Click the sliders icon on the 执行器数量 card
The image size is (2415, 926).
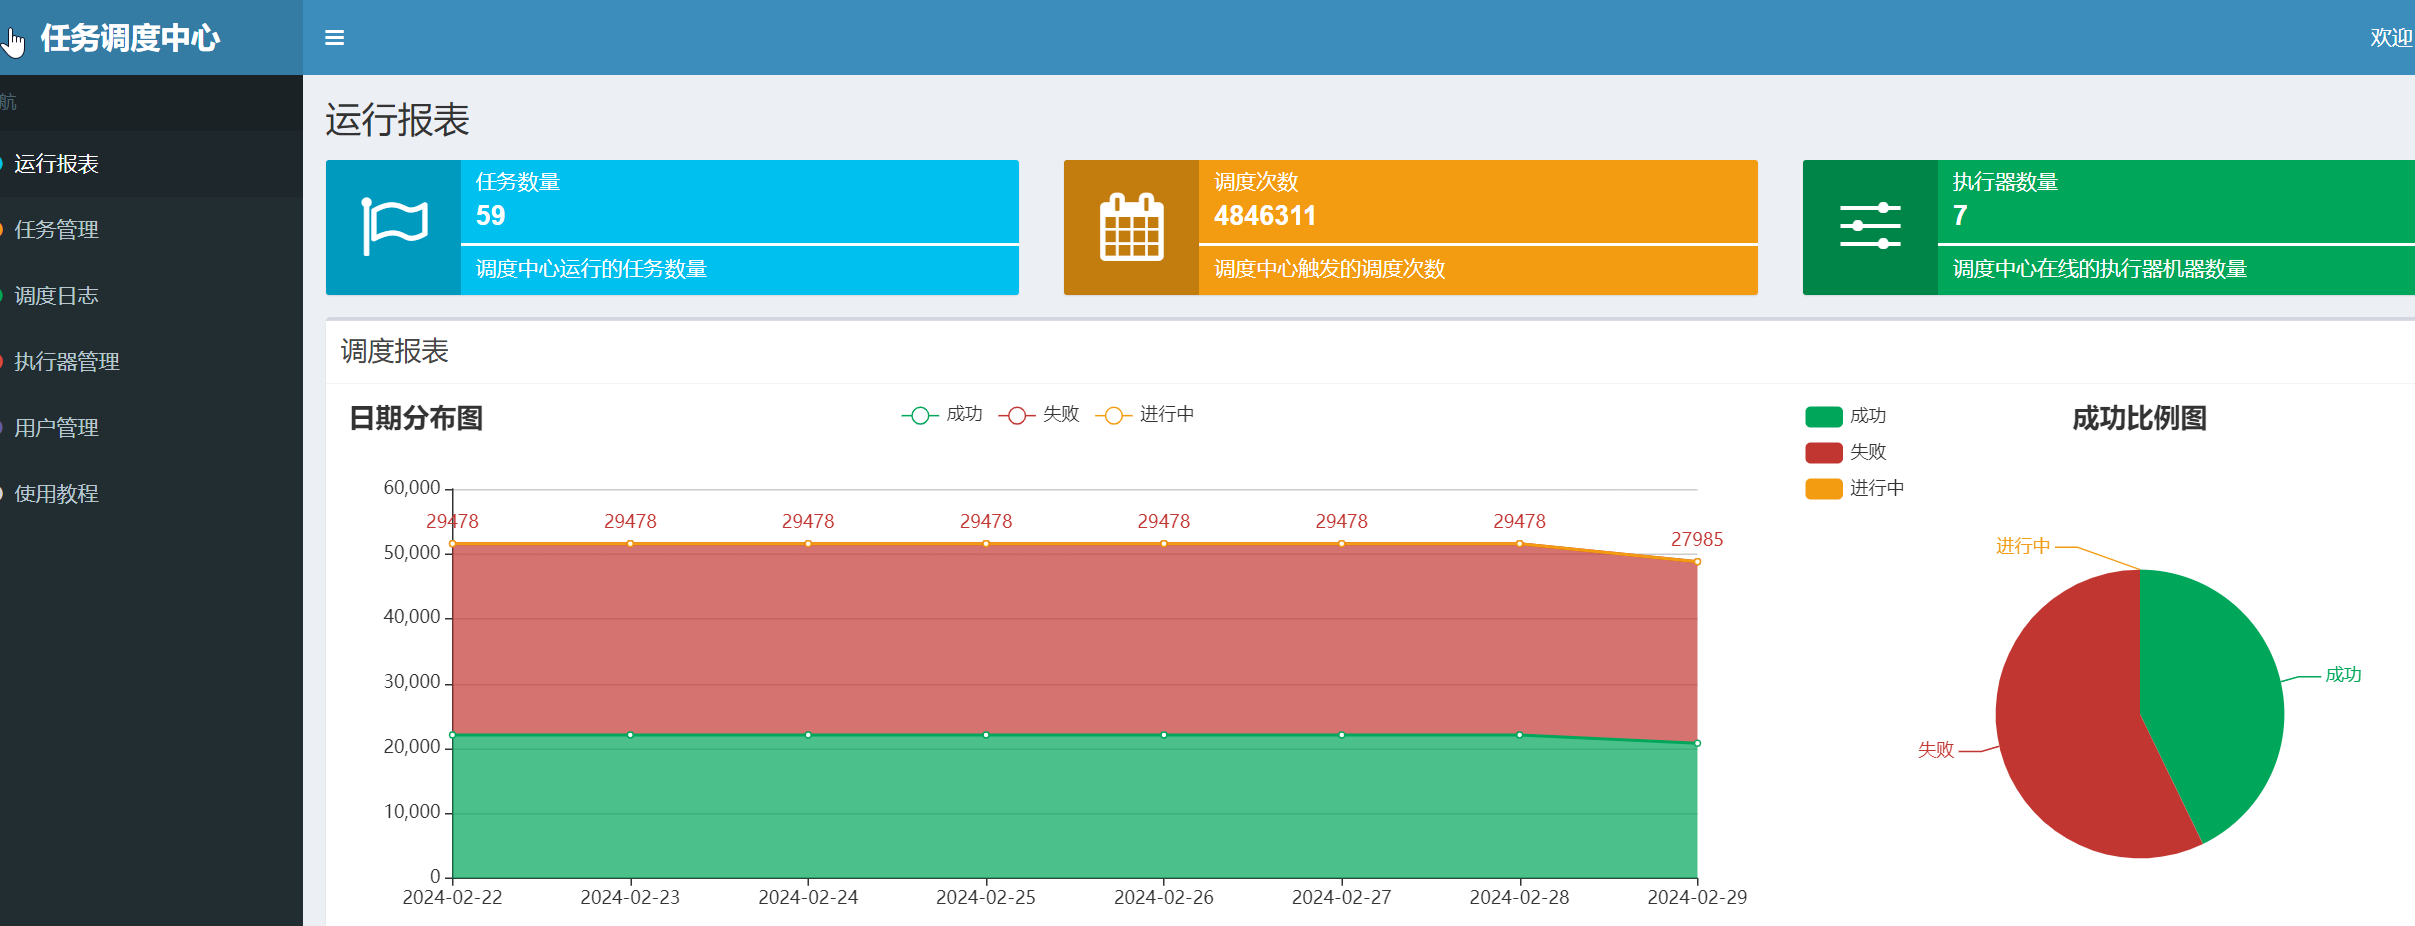[1870, 227]
